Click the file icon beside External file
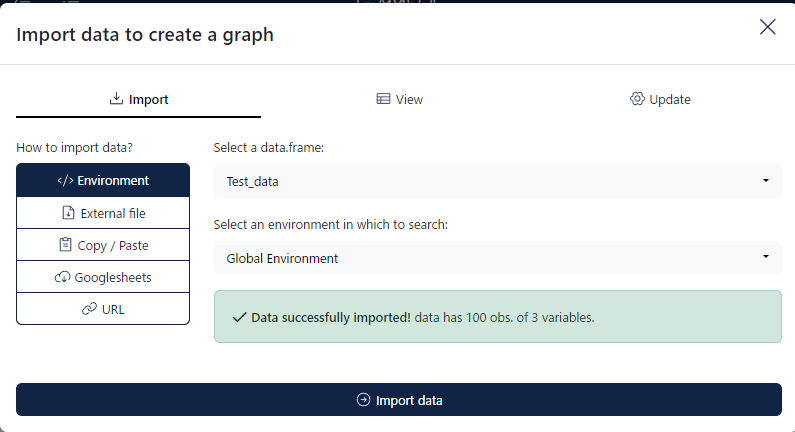Image resolution: width=795 pixels, height=432 pixels. tap(68, 213)
